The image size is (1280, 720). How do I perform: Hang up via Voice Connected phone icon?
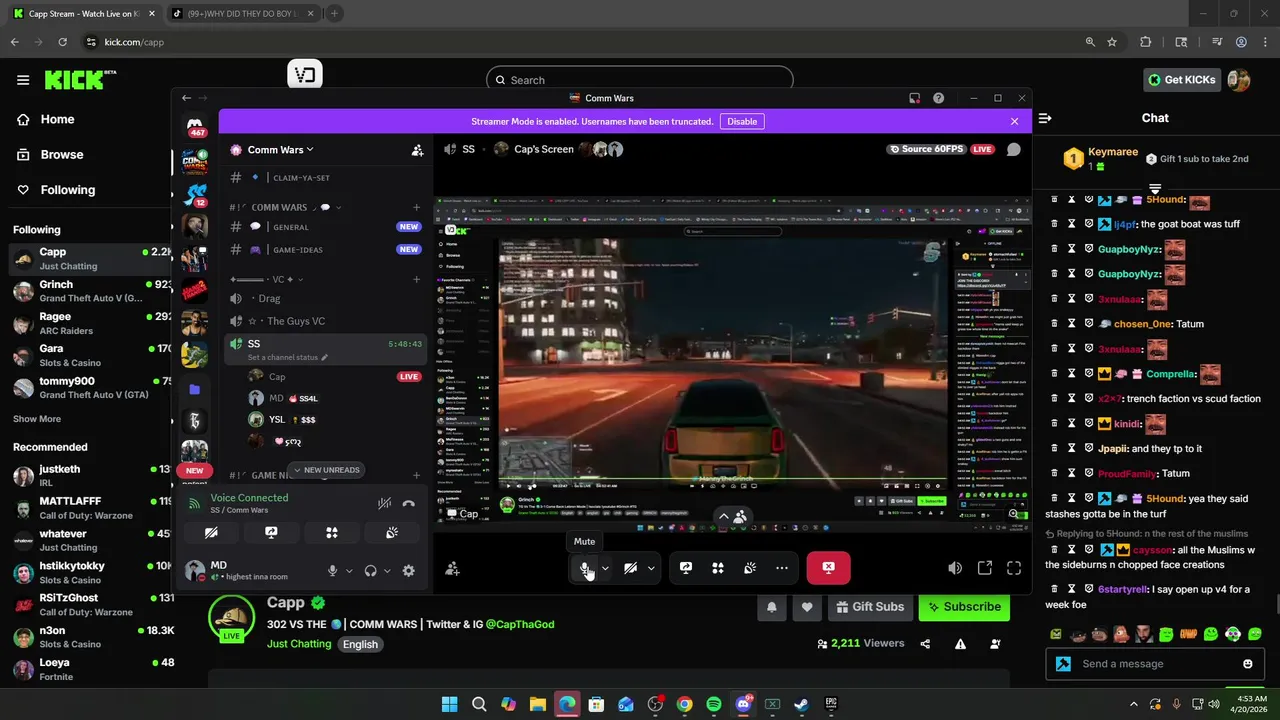click(x=408, y=503)
